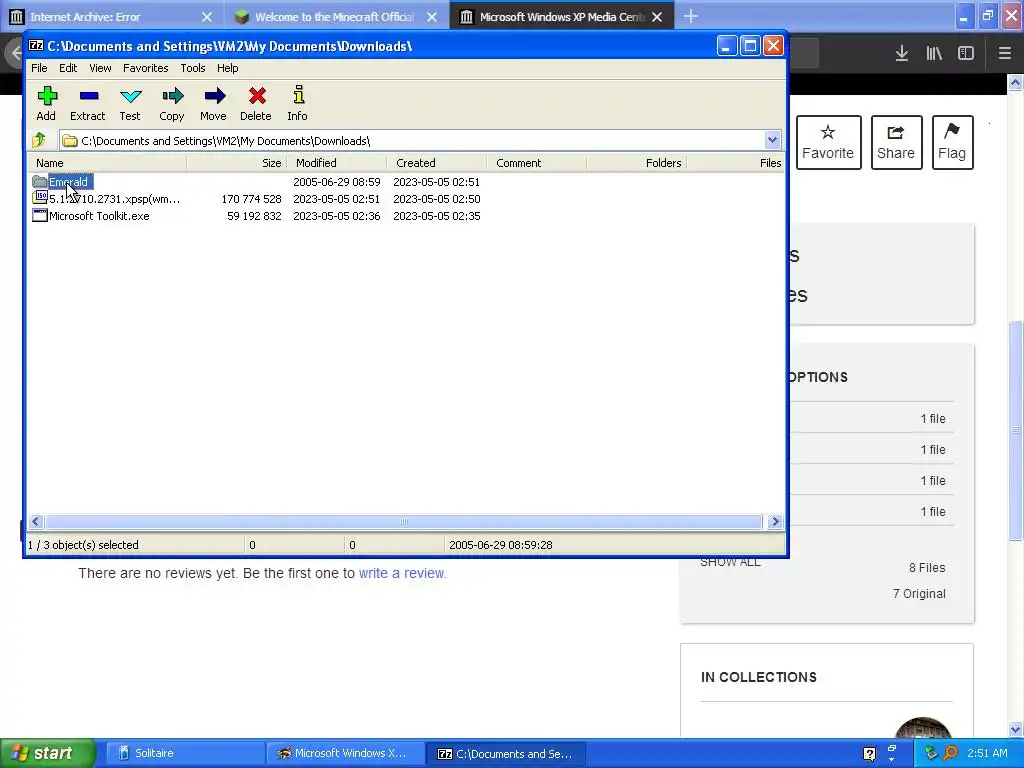The image size is (1024, 768).
Task: Click the browser page scrollbar up arrow
Action: pyautogui.click(x=1015, y=82)
